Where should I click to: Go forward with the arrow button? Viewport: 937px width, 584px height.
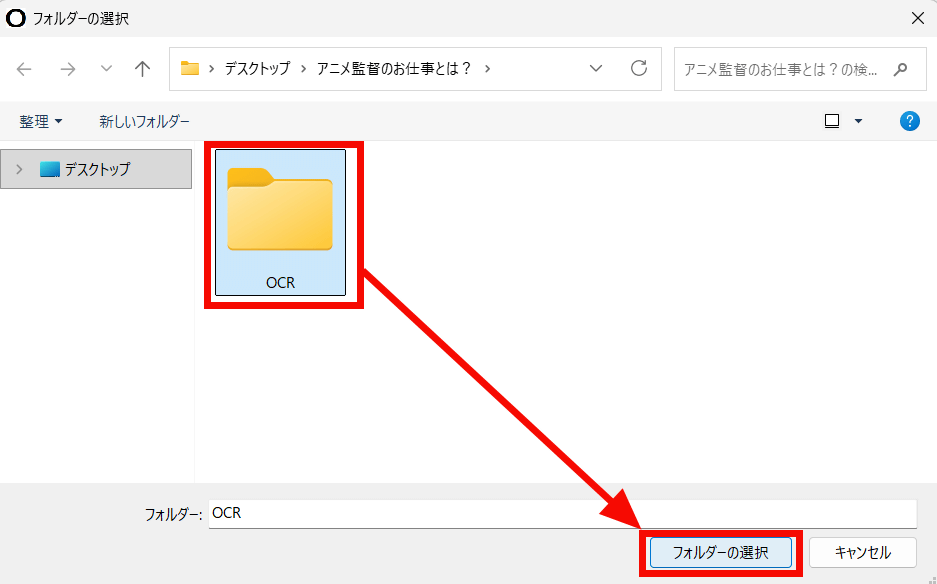[68, 69]
